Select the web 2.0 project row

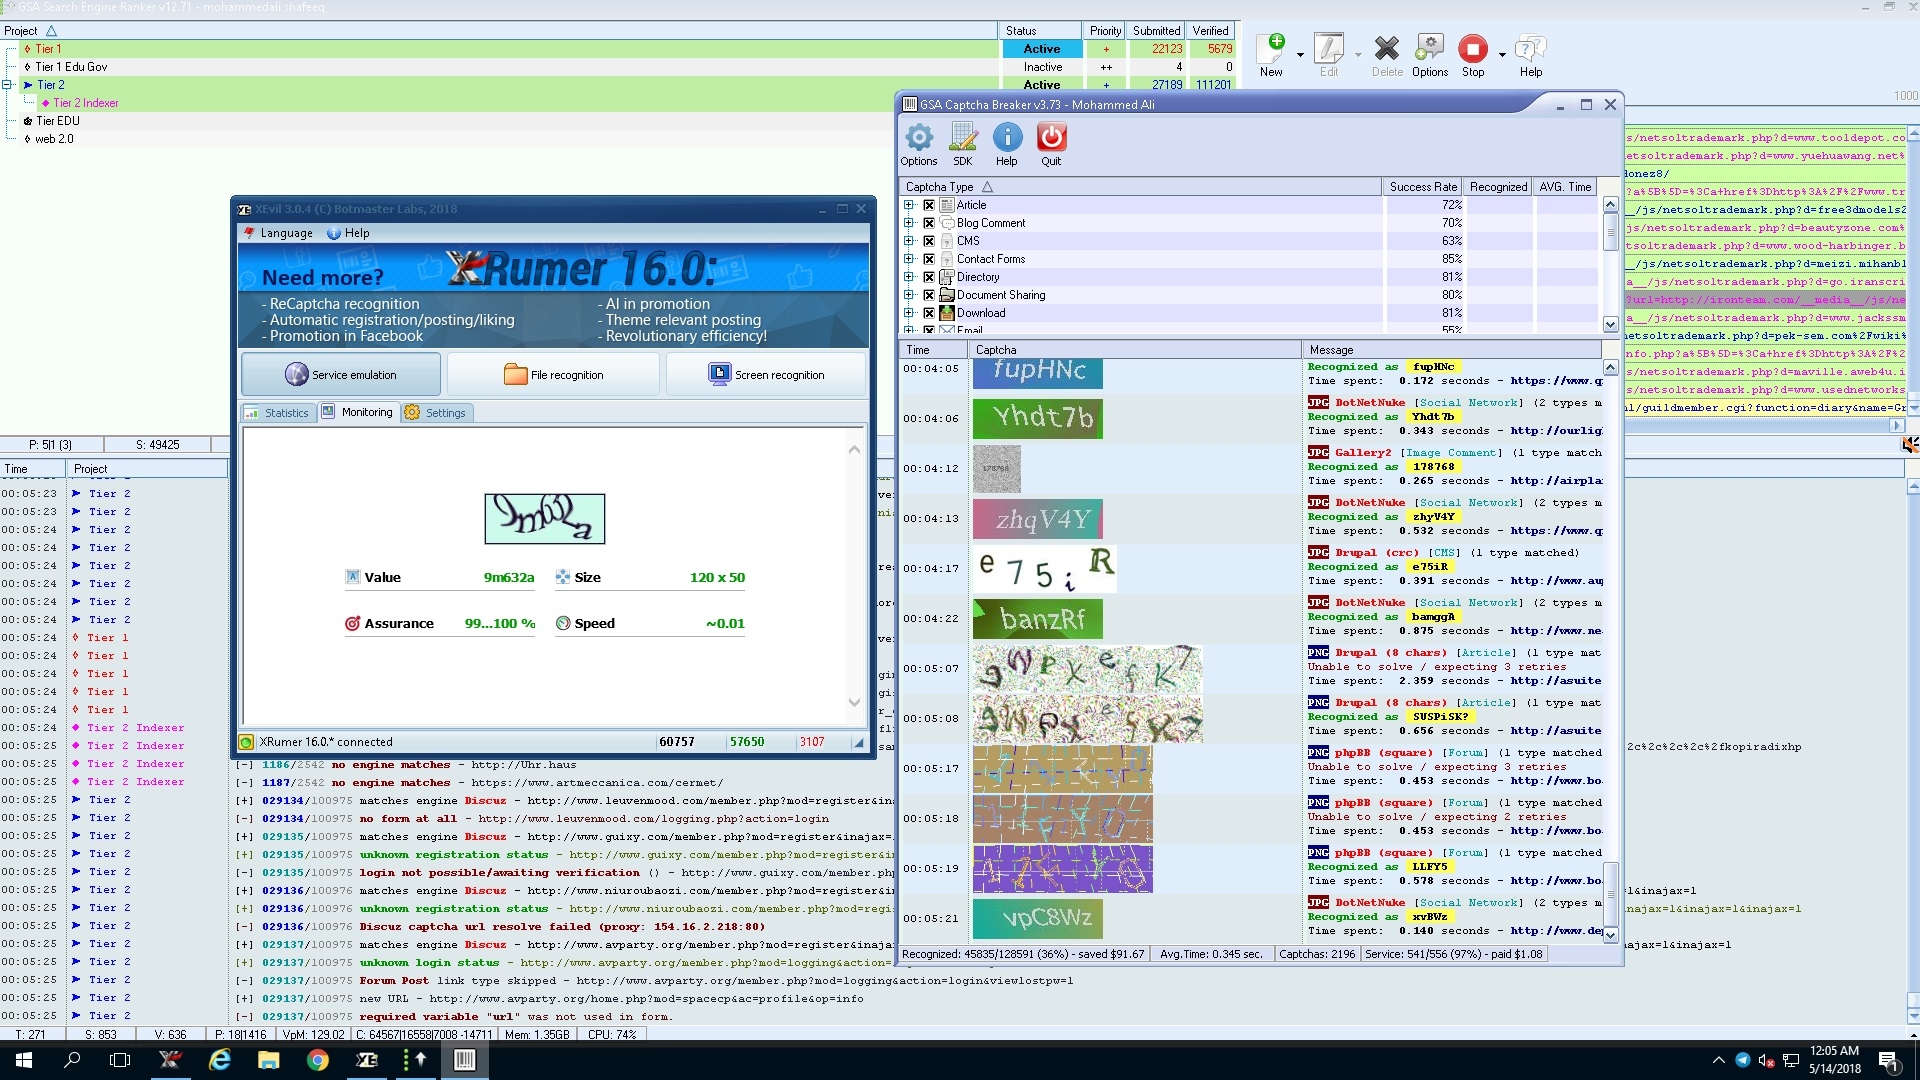[x=500, y=139]
